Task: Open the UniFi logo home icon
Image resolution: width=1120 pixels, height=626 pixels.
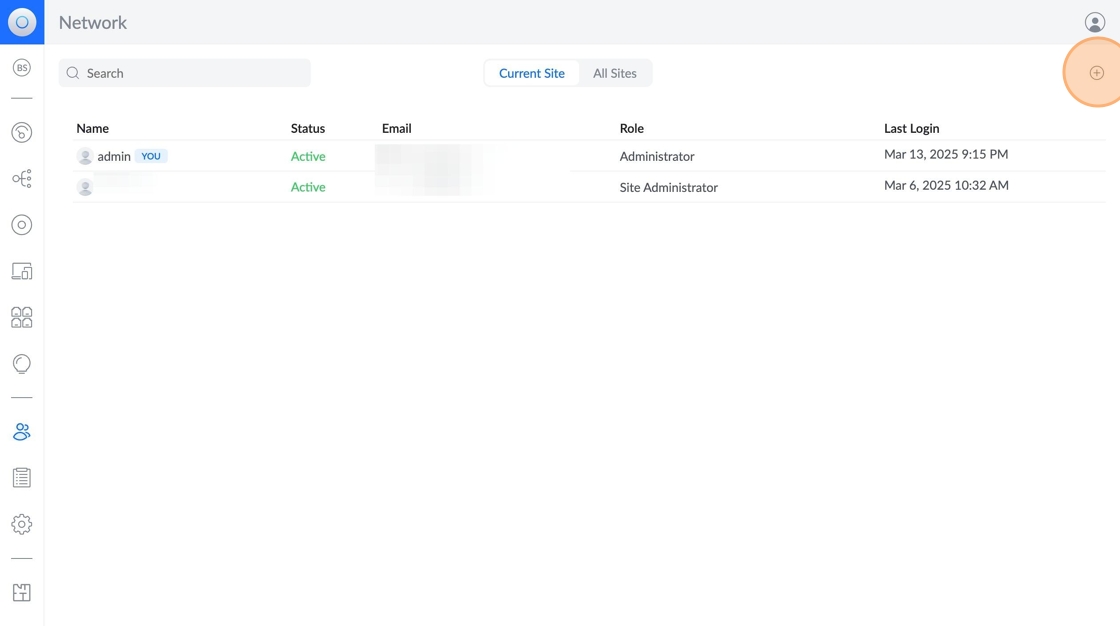Action: [x=22, y=22]
